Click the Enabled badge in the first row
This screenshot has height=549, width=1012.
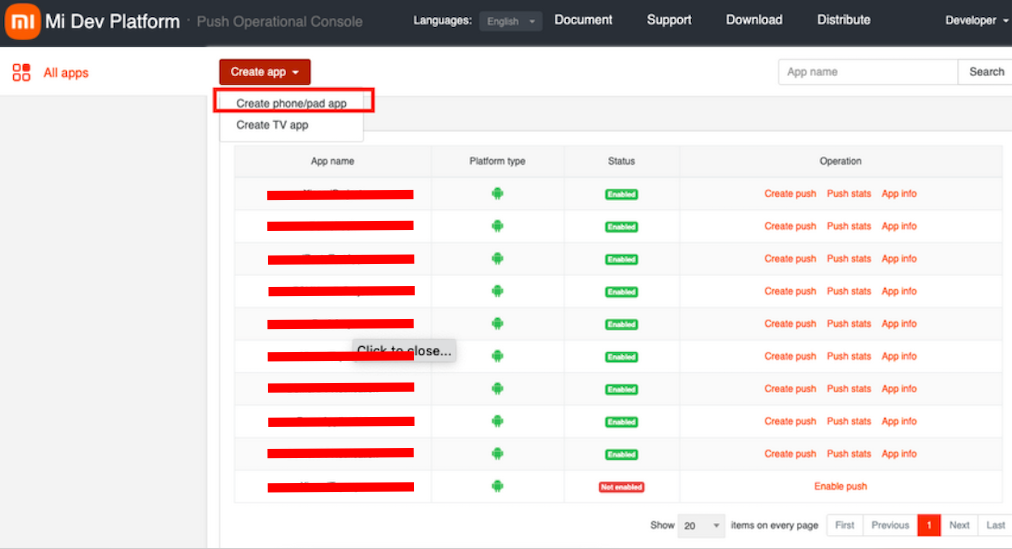point(622,194)
